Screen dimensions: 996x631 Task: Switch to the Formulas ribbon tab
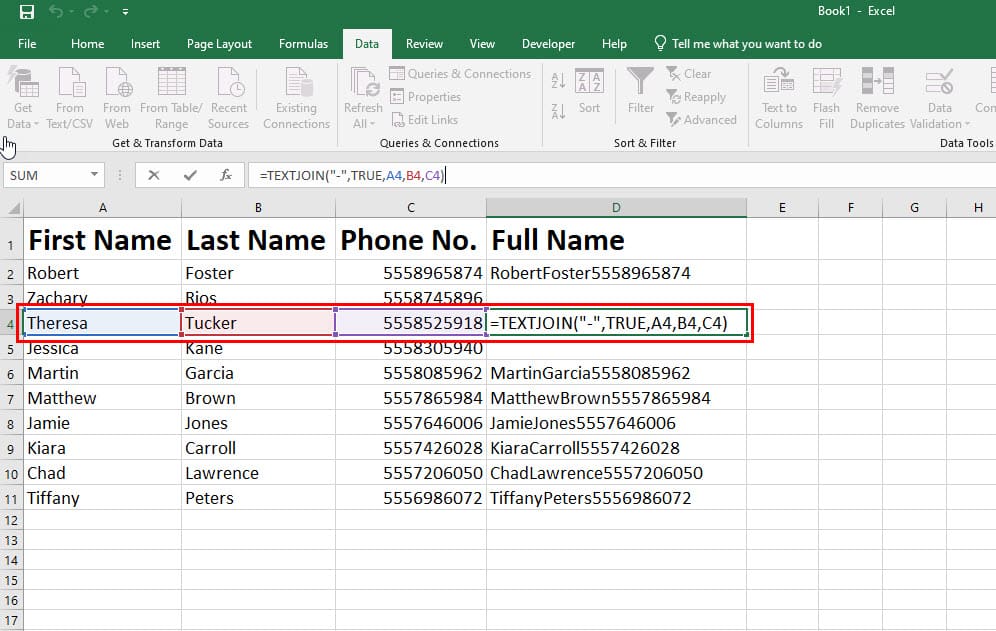coord(303,44)
